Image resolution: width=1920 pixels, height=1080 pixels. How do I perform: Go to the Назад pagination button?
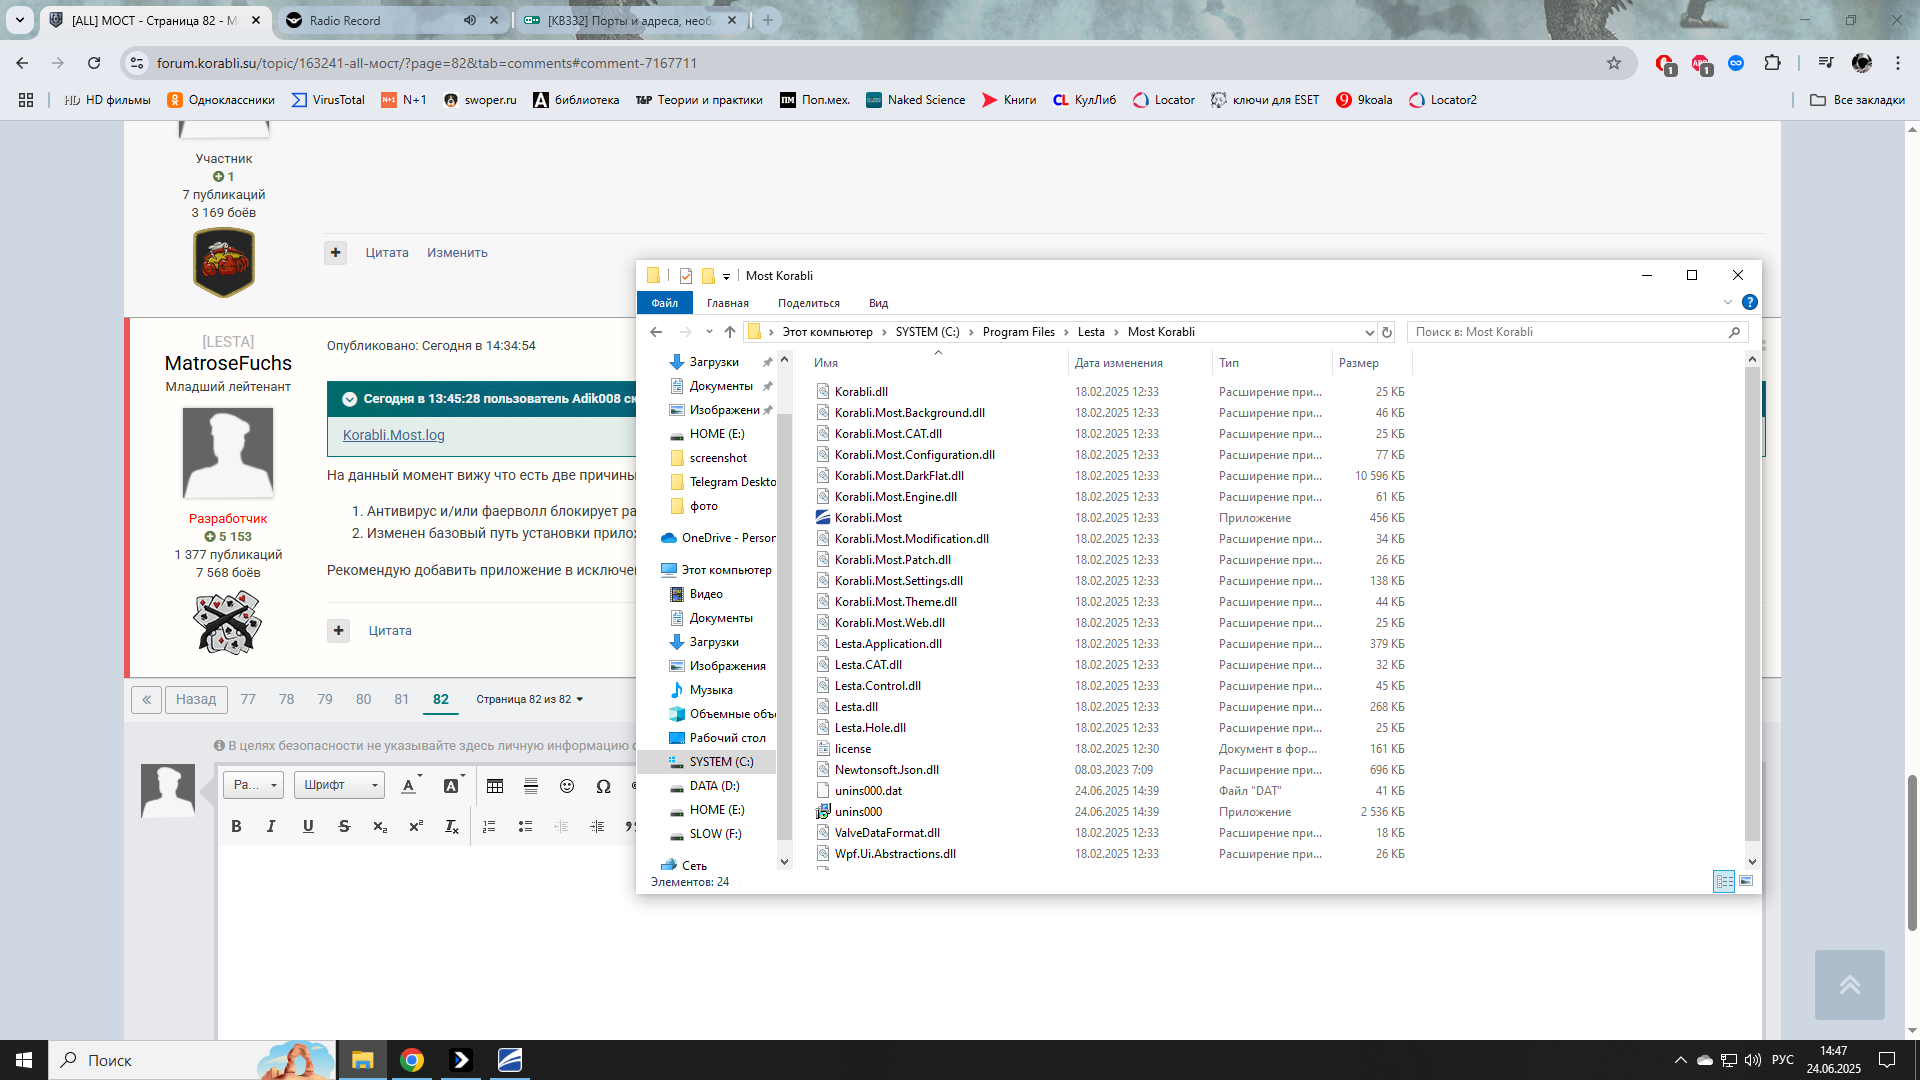point(196,699)
